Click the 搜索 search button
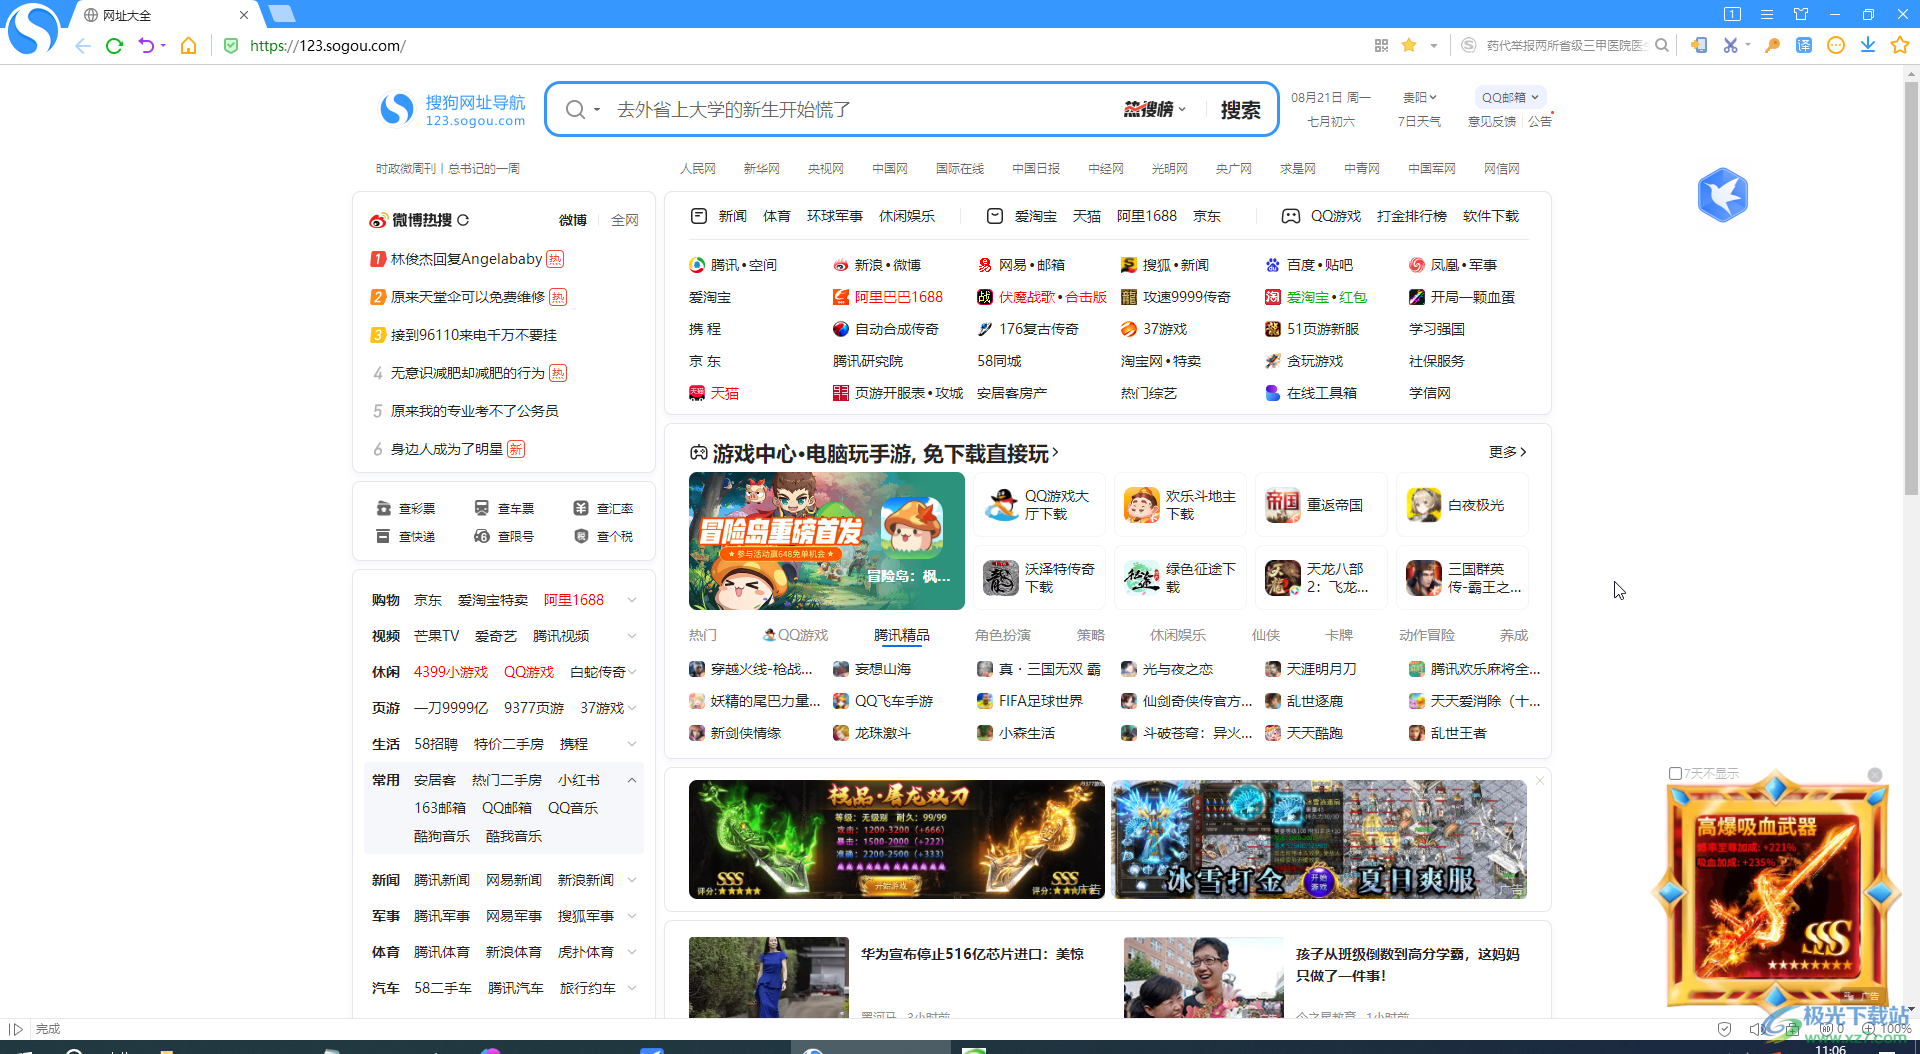Image resolution: width=1920 pixels, height=1054 pixels. (1240, 110)
